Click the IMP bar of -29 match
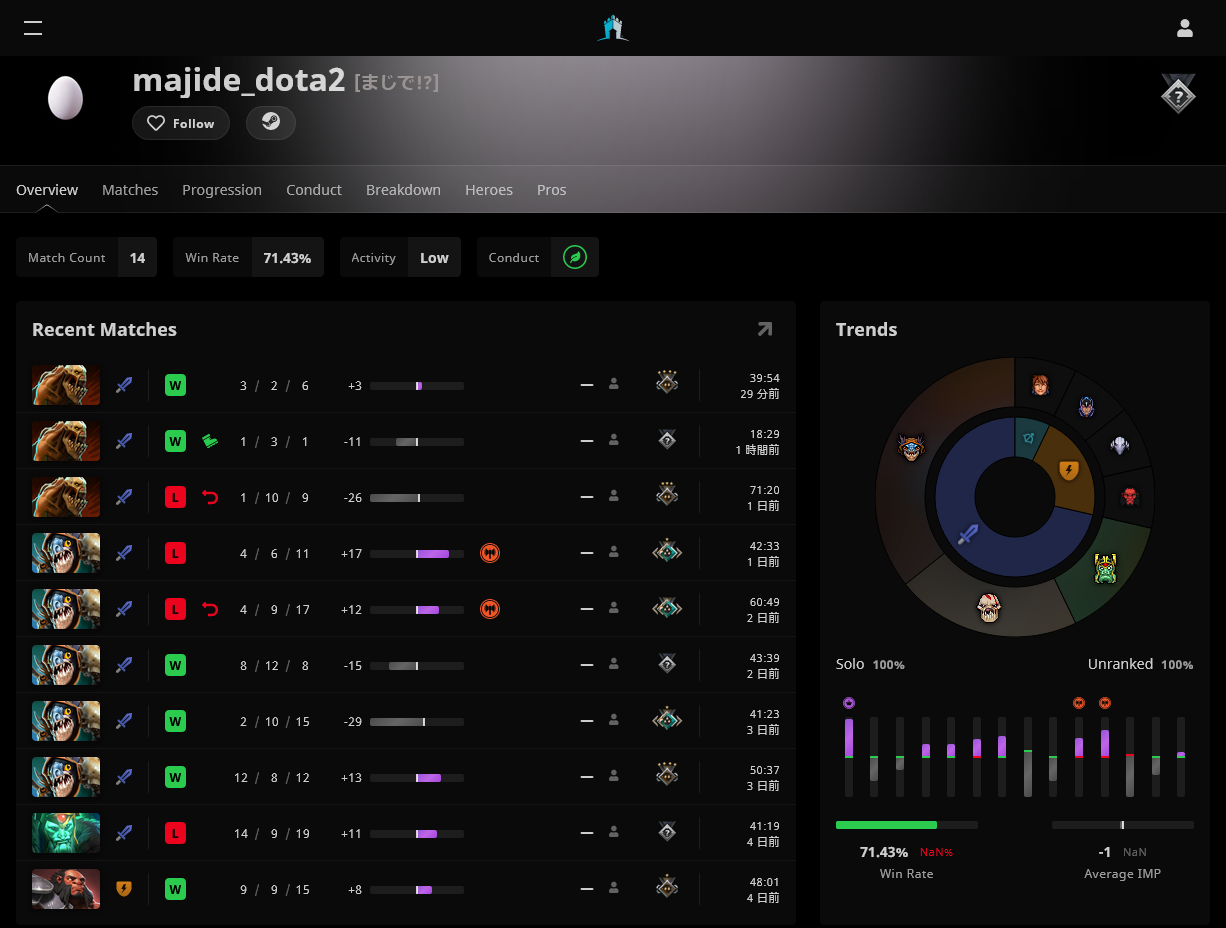This screenshot has width=1226, height=928. (x=417, y=721)
